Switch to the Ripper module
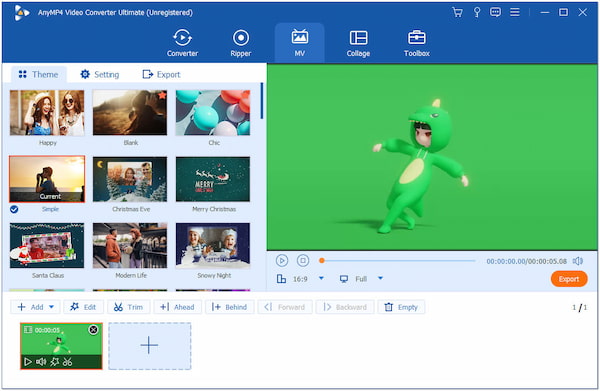The image size is (600, 391). click(x=241, y=43)
